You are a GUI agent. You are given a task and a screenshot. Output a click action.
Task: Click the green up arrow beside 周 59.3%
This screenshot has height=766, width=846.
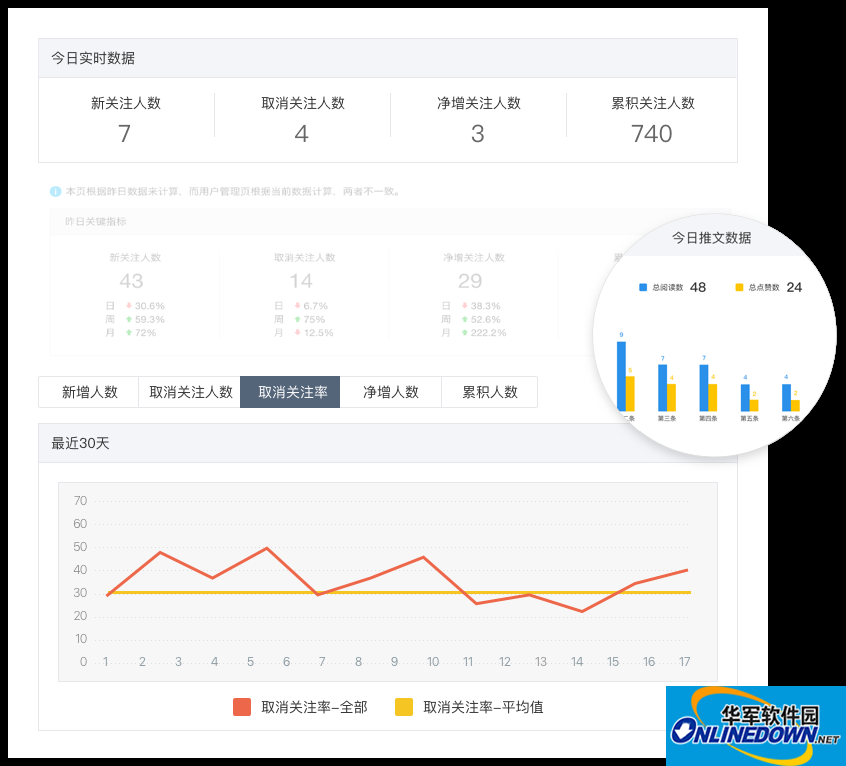(x=128, y=317)
